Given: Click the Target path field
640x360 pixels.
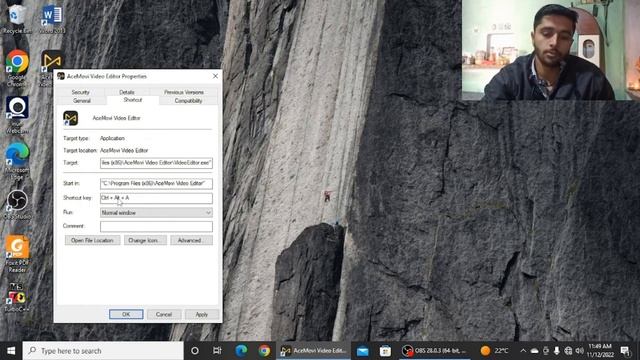Looking at the screenshot, I should pos(156,163).
